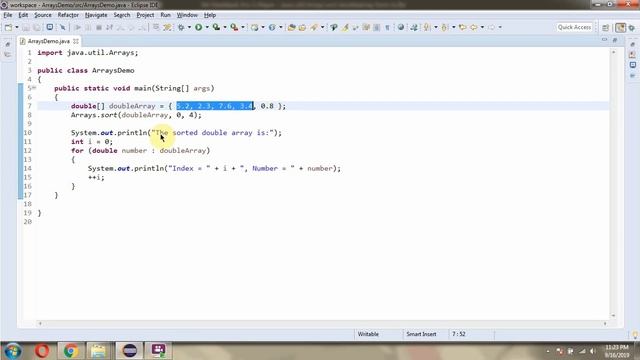Click the External Tools run icon
Viewport: 640px width, 360px height.
234,27
